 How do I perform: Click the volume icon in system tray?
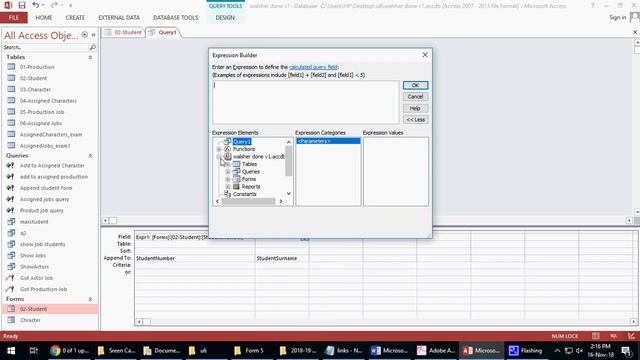click(x=579, y=351)
